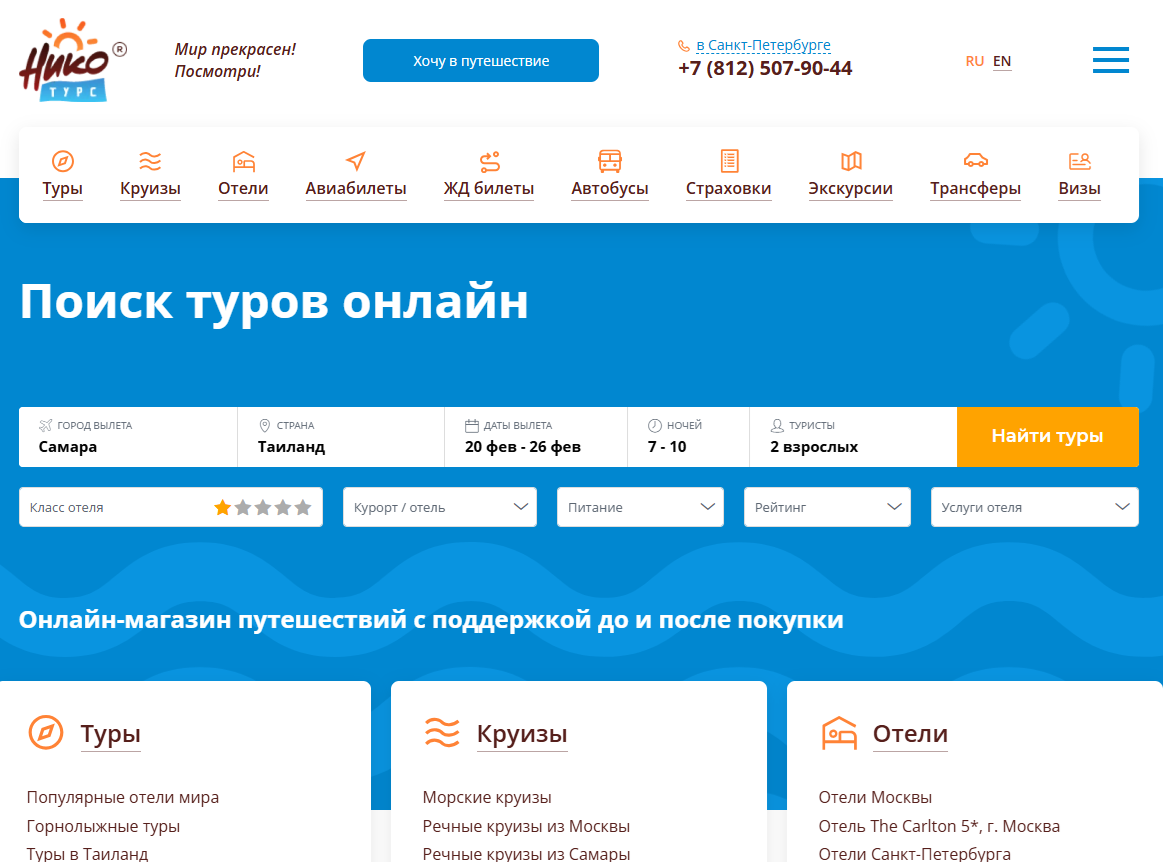Viewport: 1163px width, 862px height.
Task: Set hotel class to two stars
Action: click(x=243, y=508)
